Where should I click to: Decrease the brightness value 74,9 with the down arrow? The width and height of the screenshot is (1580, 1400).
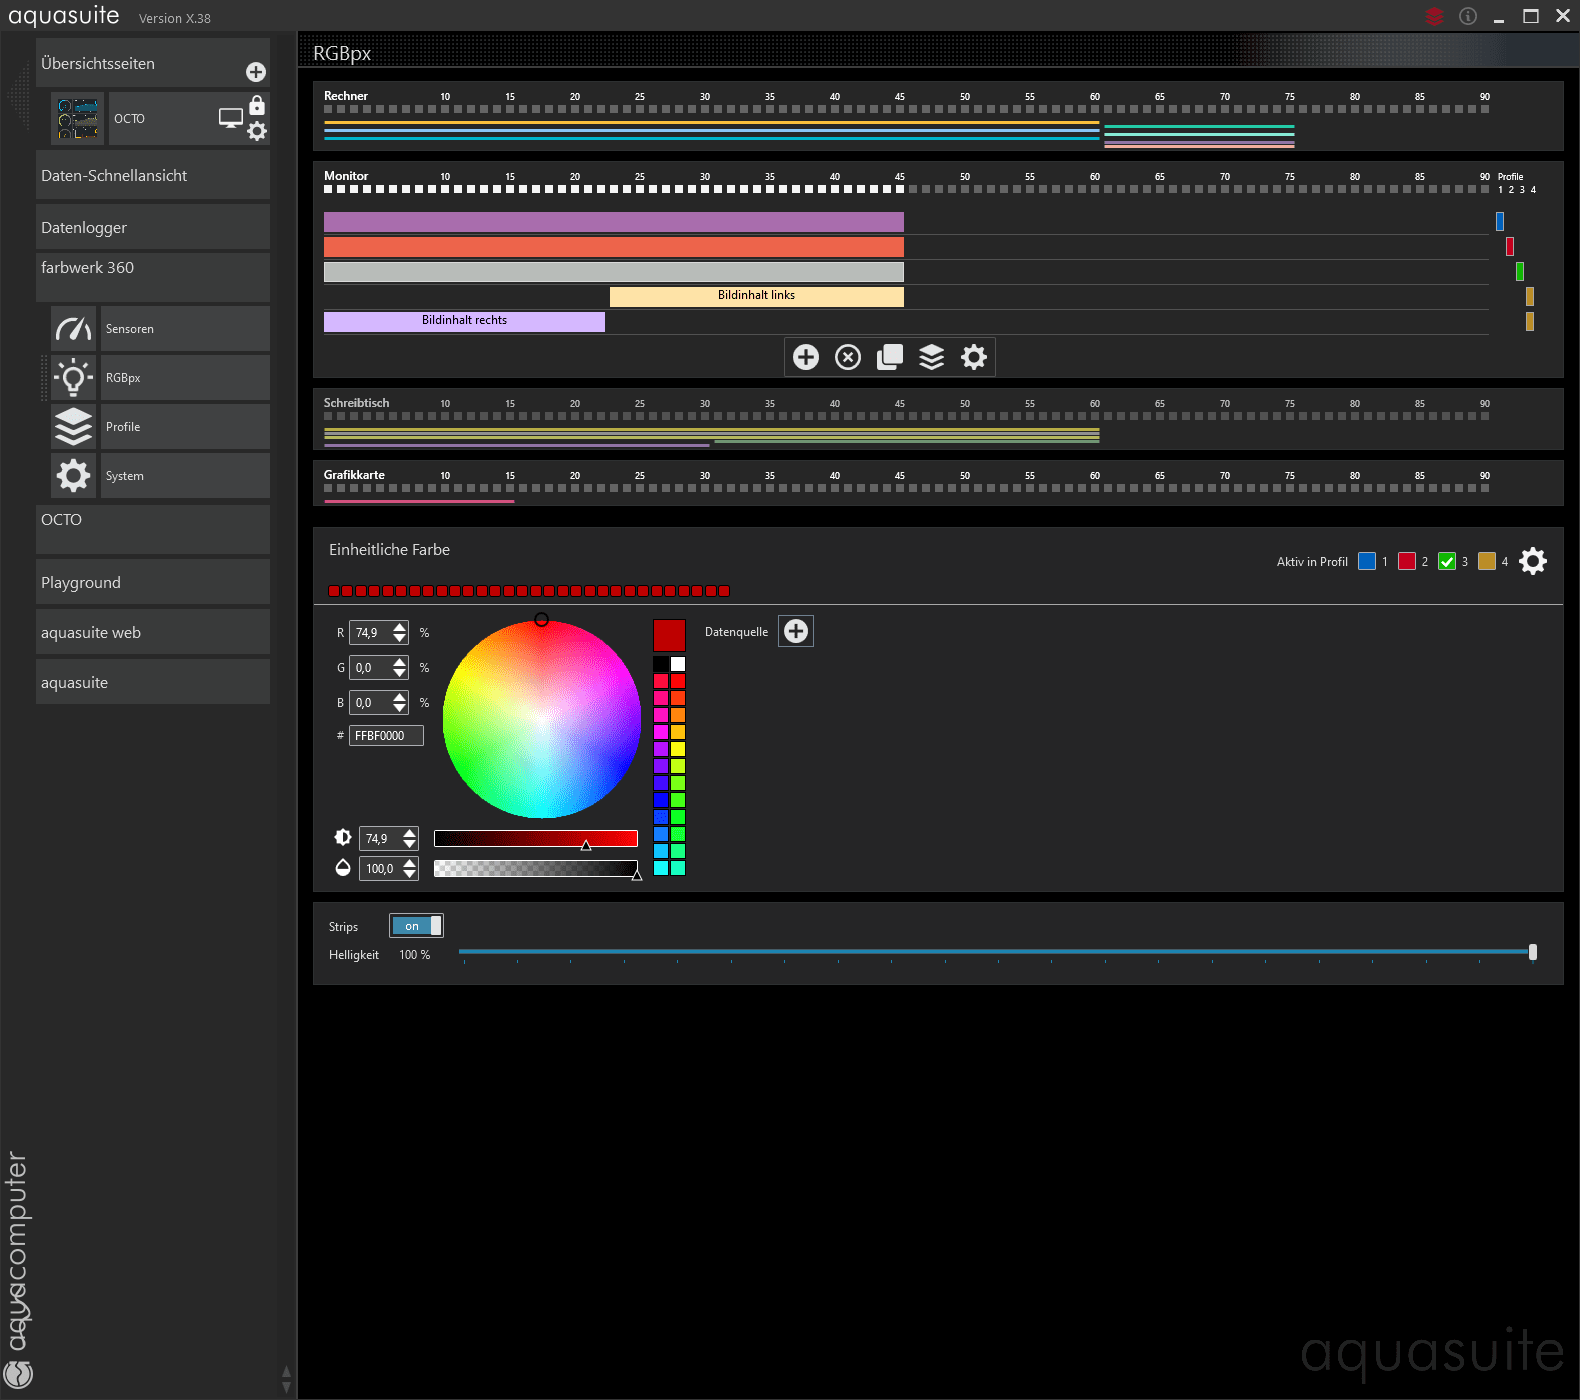point(410,844)
